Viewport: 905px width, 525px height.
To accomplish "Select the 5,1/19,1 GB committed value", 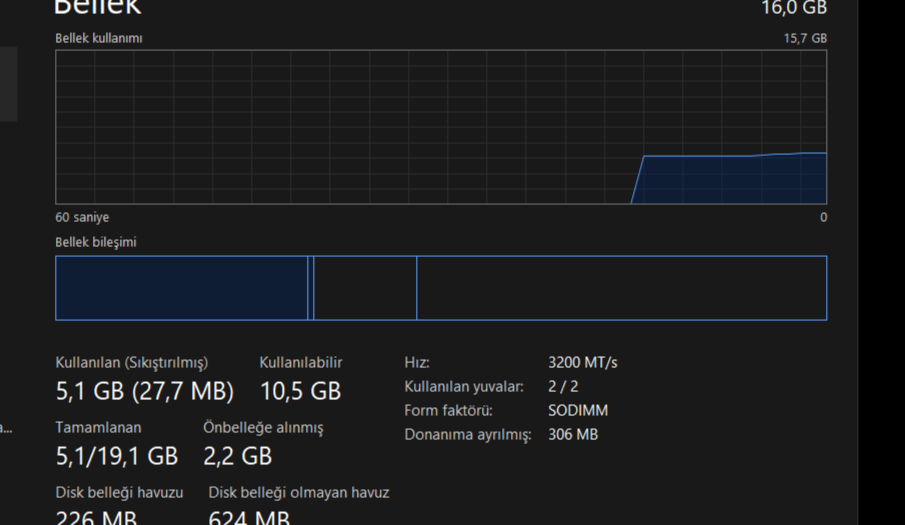I will point(117,456).
